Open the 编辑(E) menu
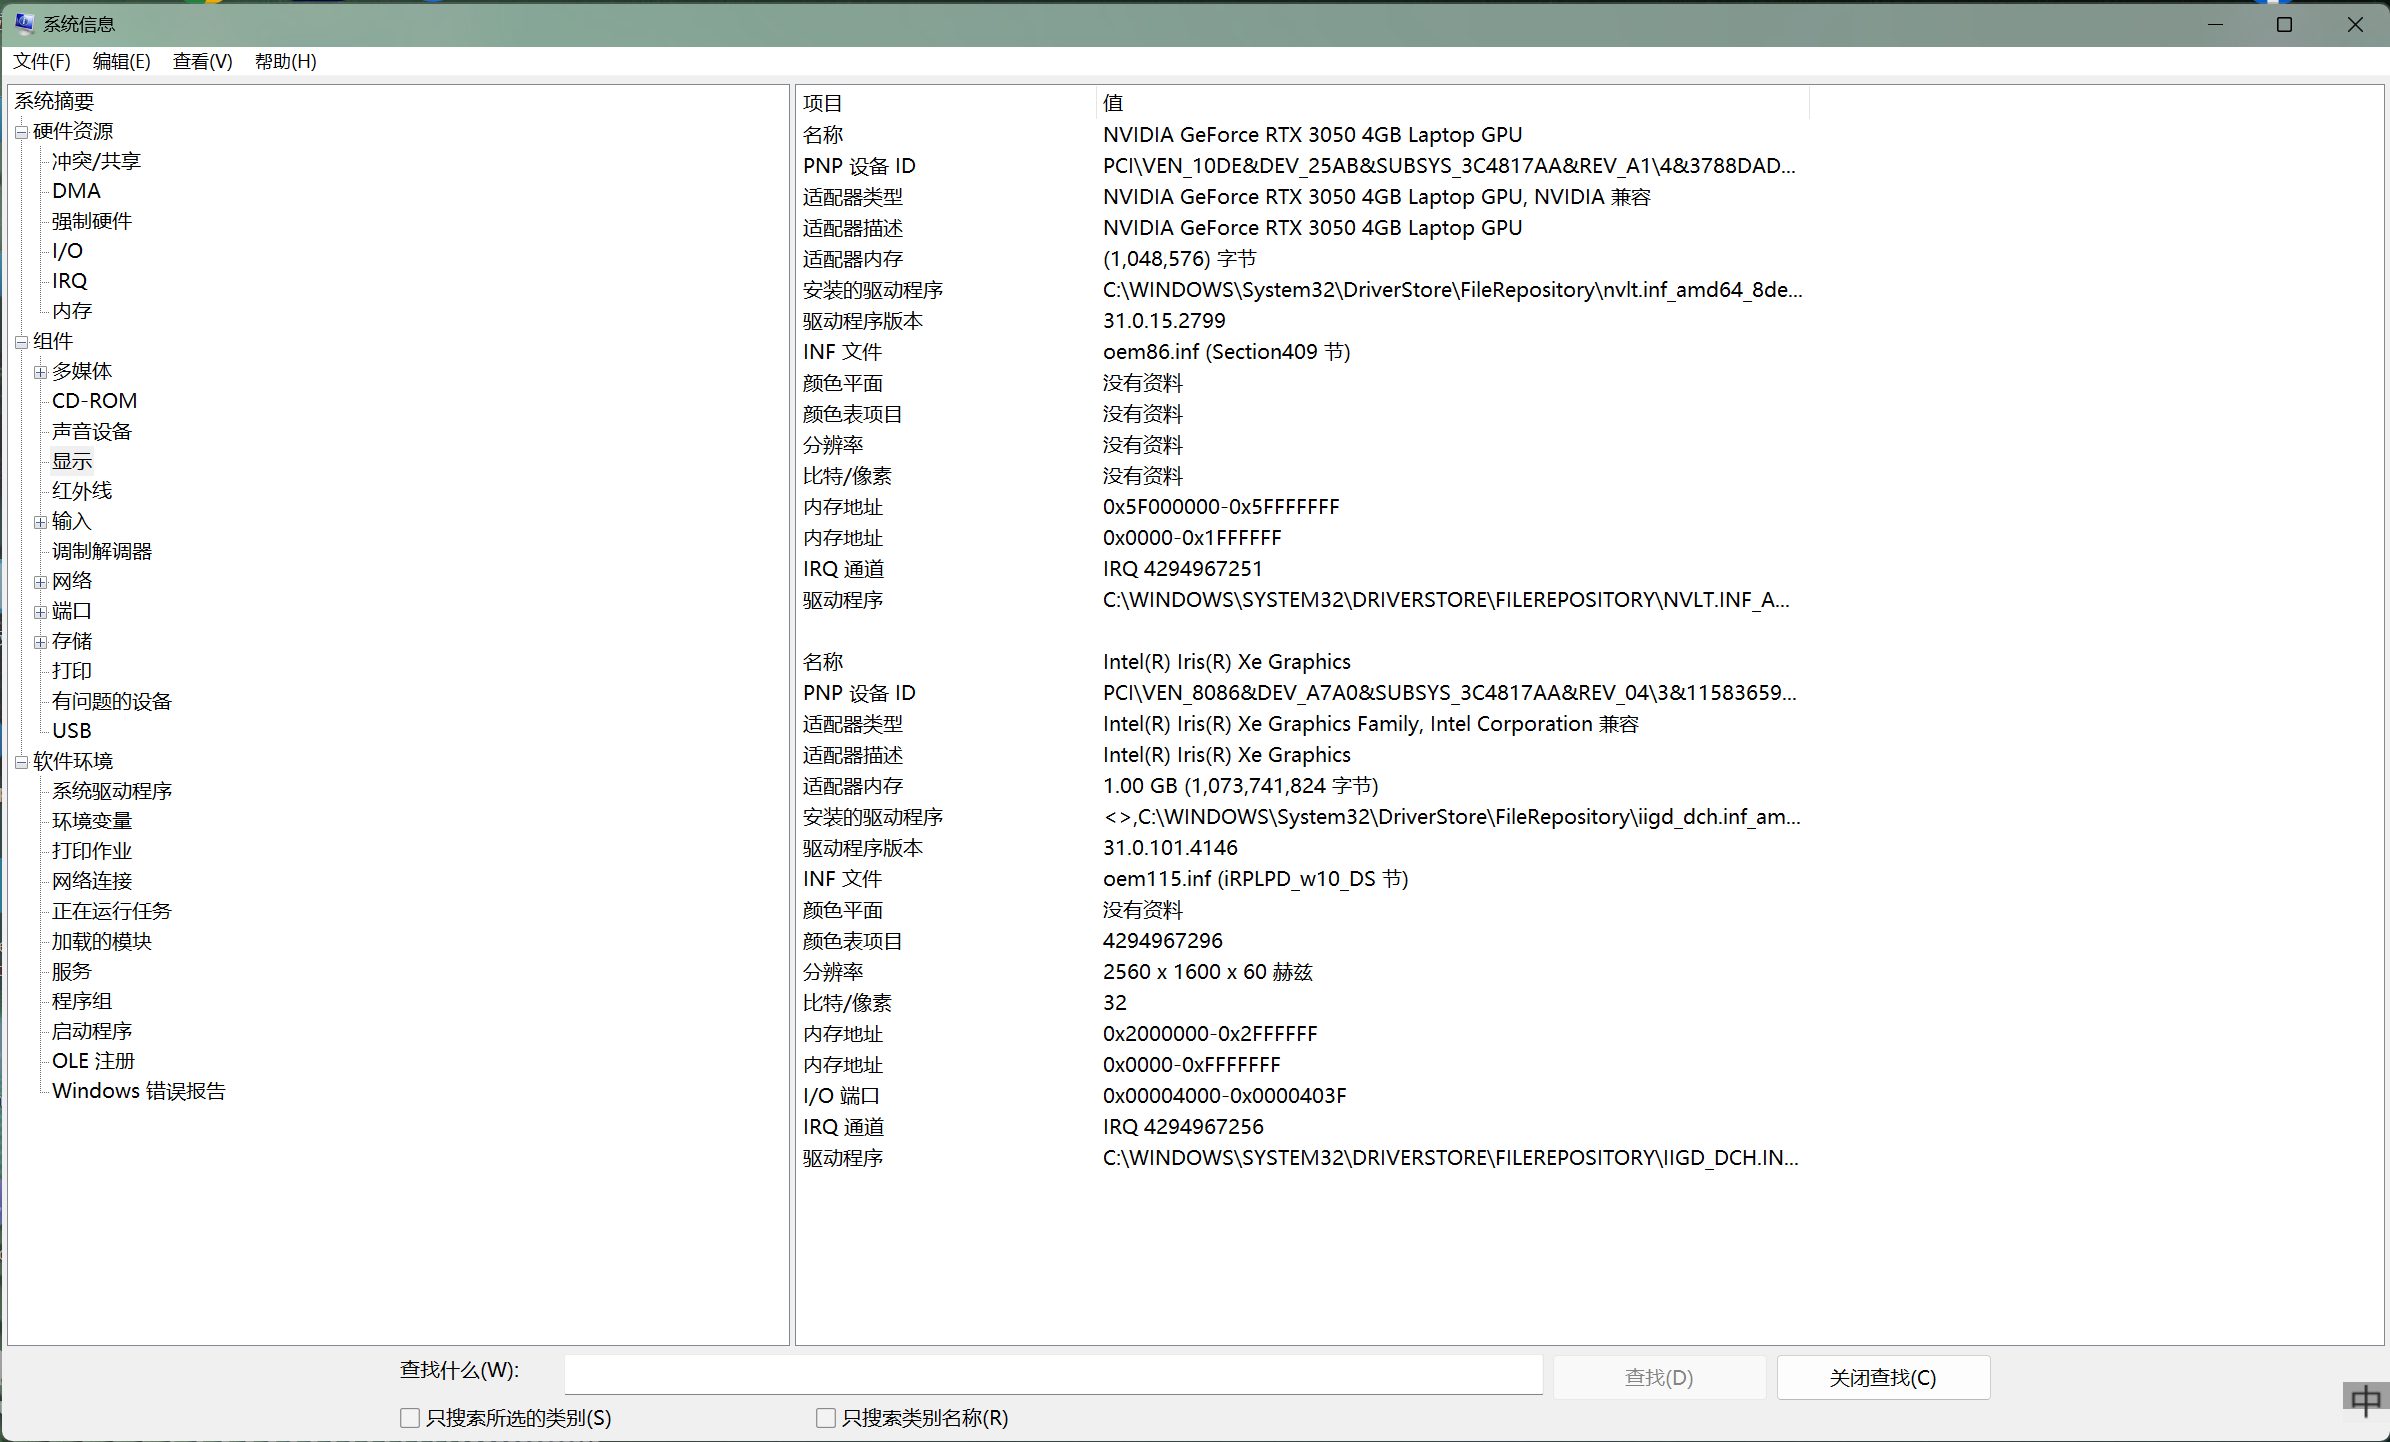Image resolution: width=2390 pixels, height=1442 pixels. 122,61
